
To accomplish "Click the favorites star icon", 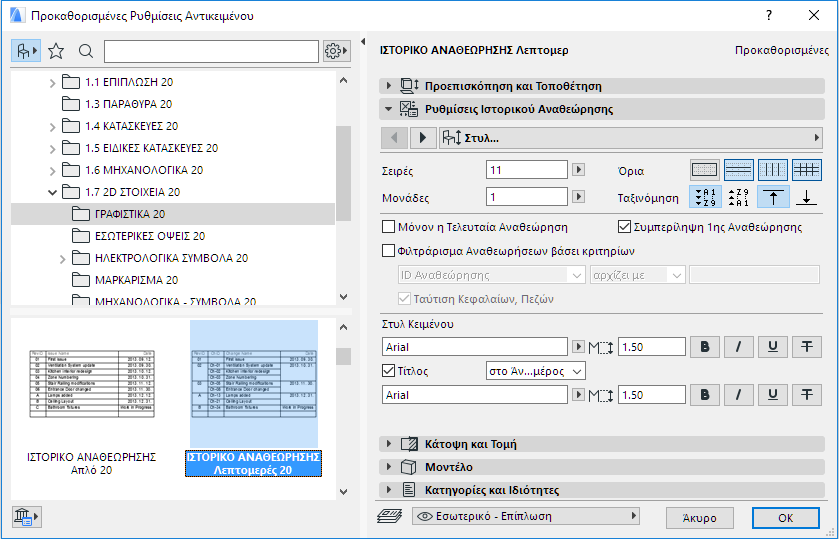I will 56,51.
